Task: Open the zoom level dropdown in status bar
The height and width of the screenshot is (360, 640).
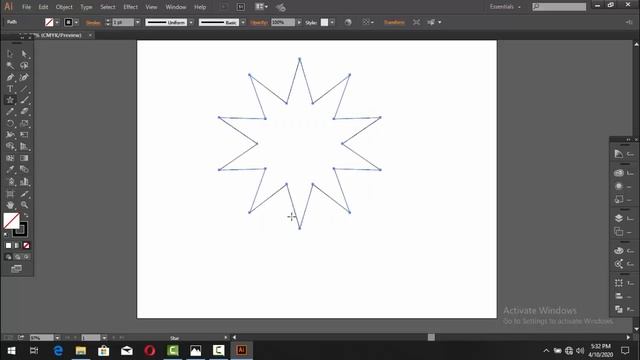Action: (x=58, y=338)
